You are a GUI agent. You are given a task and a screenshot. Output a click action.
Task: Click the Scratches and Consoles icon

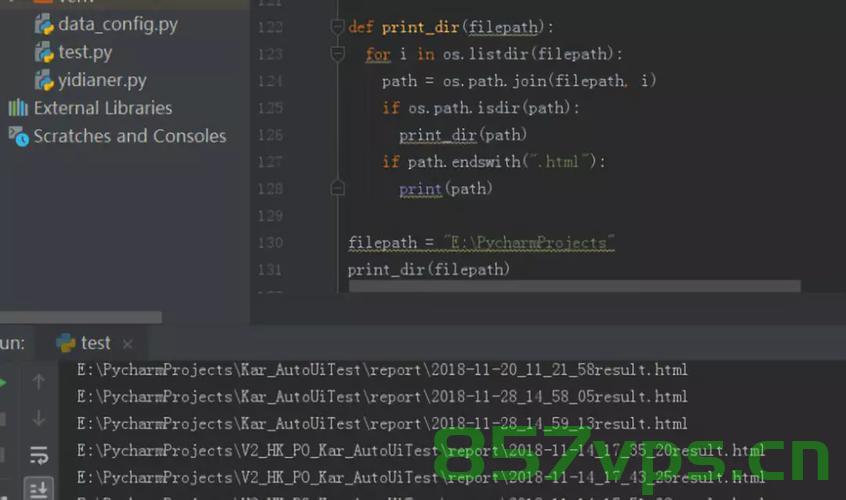click(x=18, y=136)
